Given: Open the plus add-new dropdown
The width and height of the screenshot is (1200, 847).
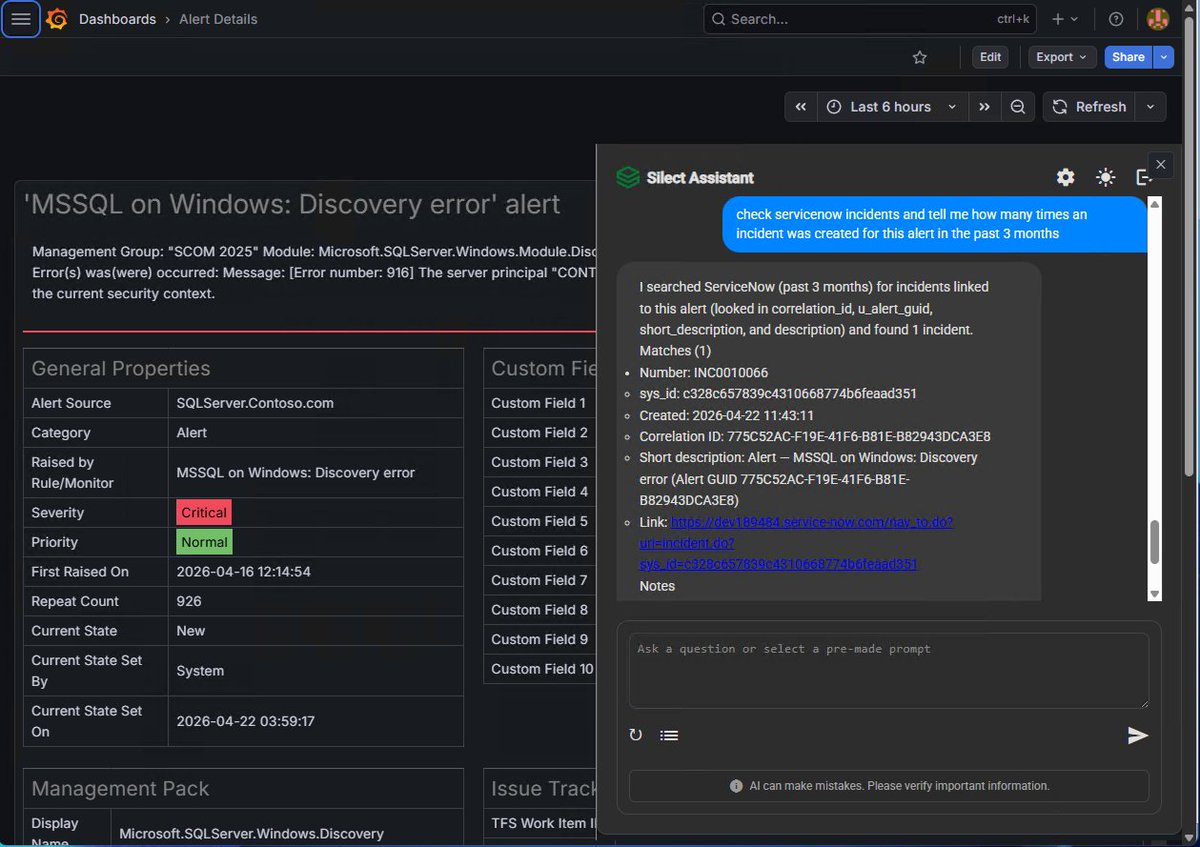Looking at the screenshot, I should tap(1065, 19).
